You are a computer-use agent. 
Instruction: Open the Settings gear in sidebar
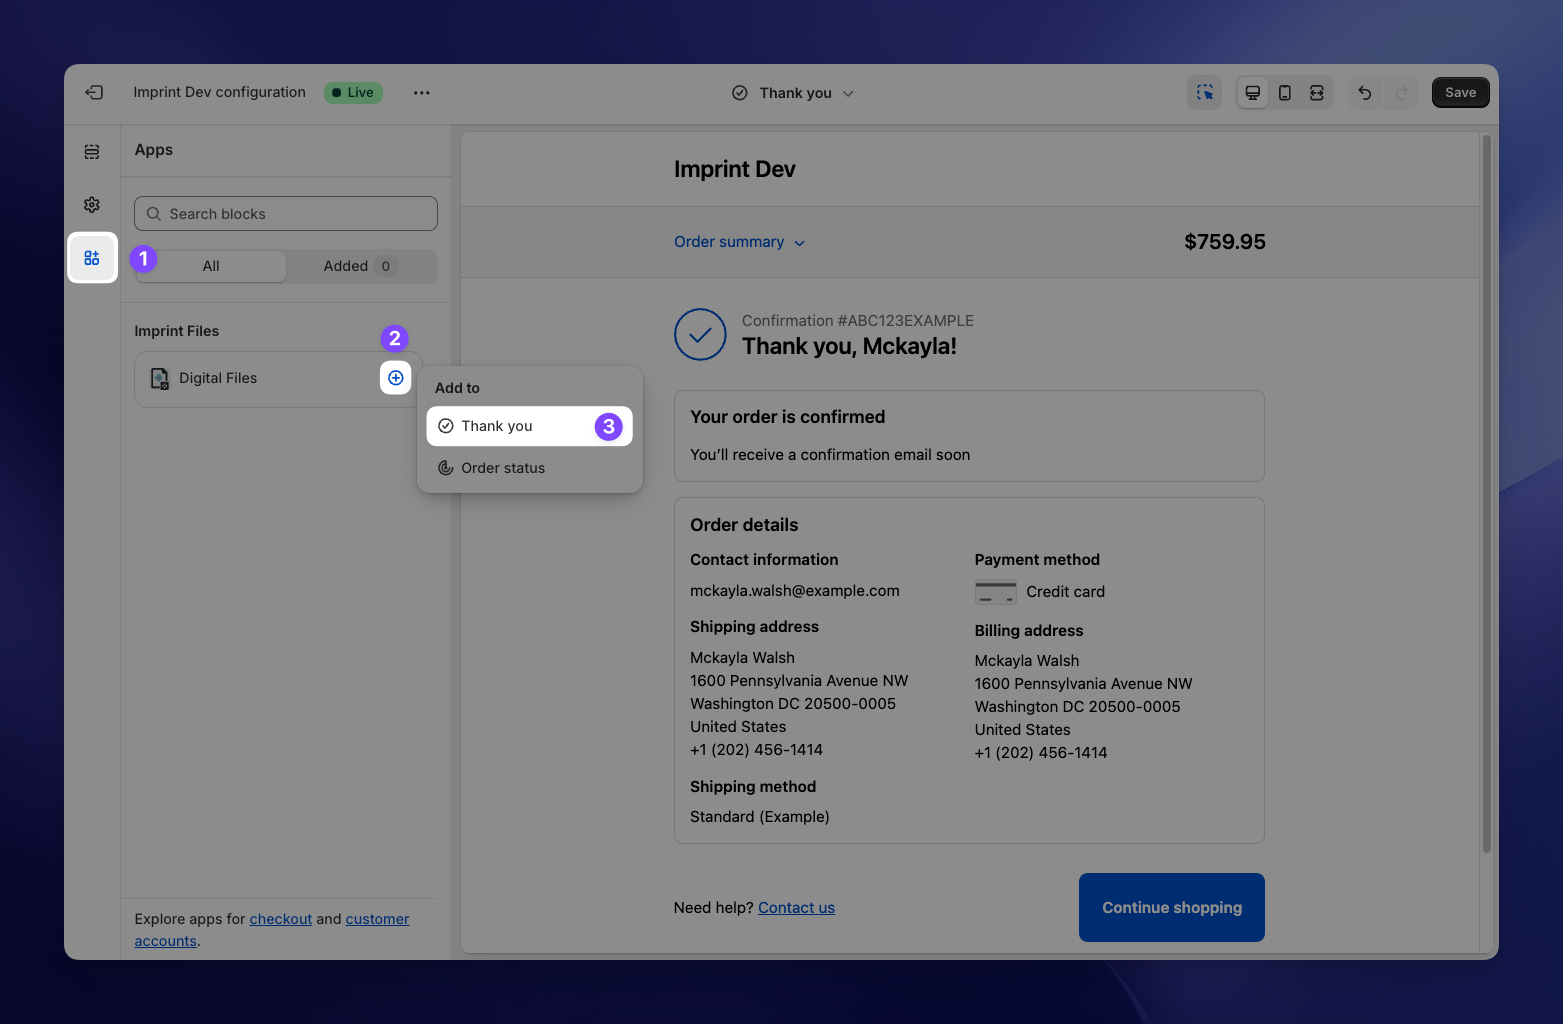pos(92,205)
